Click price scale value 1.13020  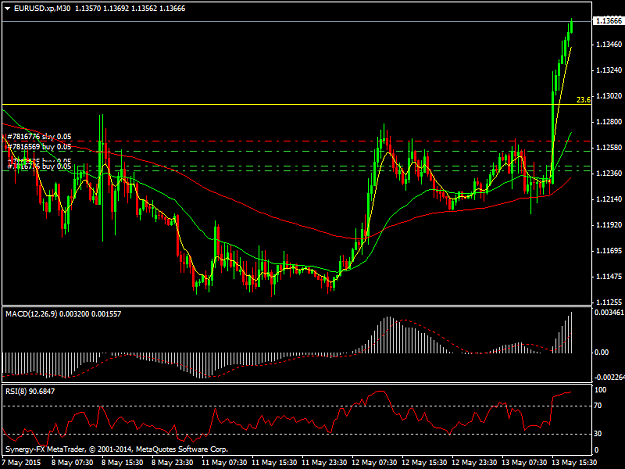609,96
